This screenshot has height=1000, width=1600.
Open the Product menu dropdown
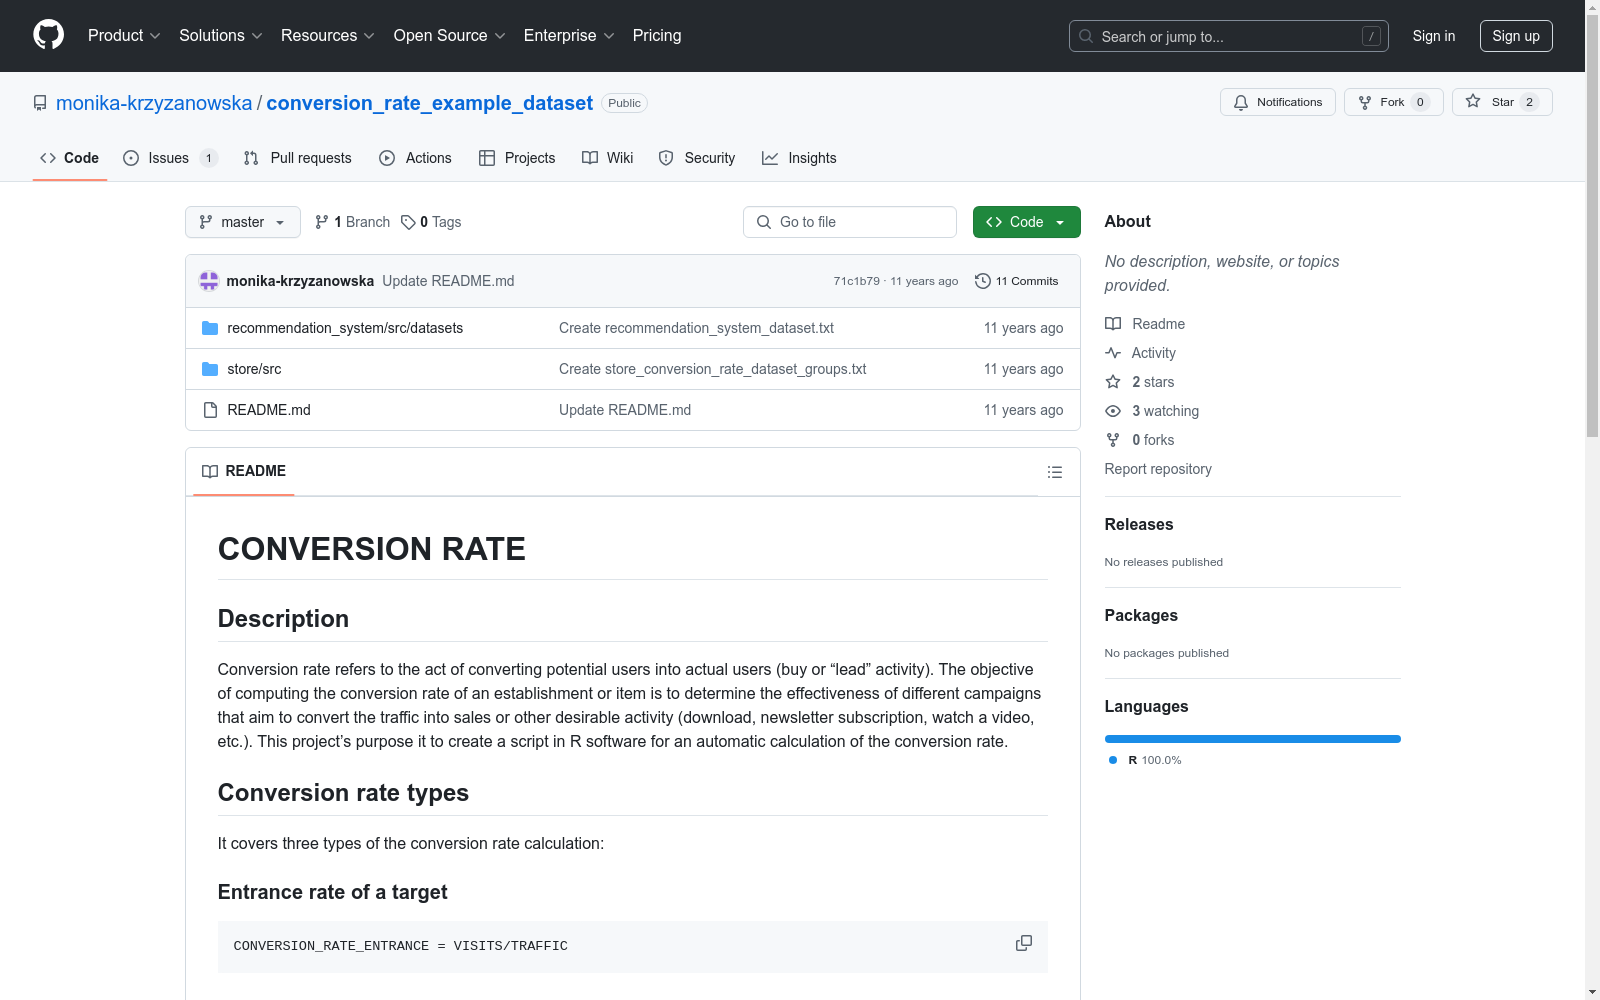click(x=124, y=36)
